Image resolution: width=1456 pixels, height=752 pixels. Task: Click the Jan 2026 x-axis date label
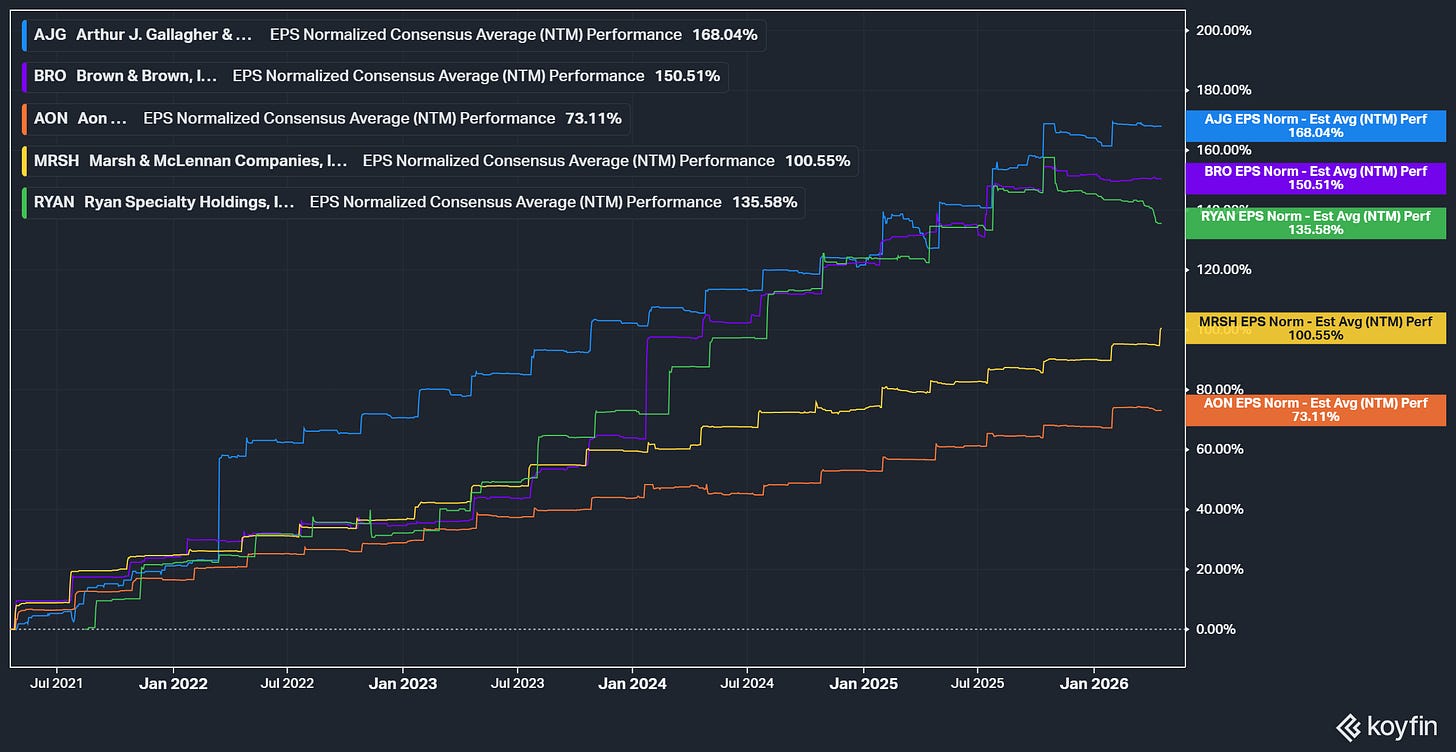coord(1093,684)
